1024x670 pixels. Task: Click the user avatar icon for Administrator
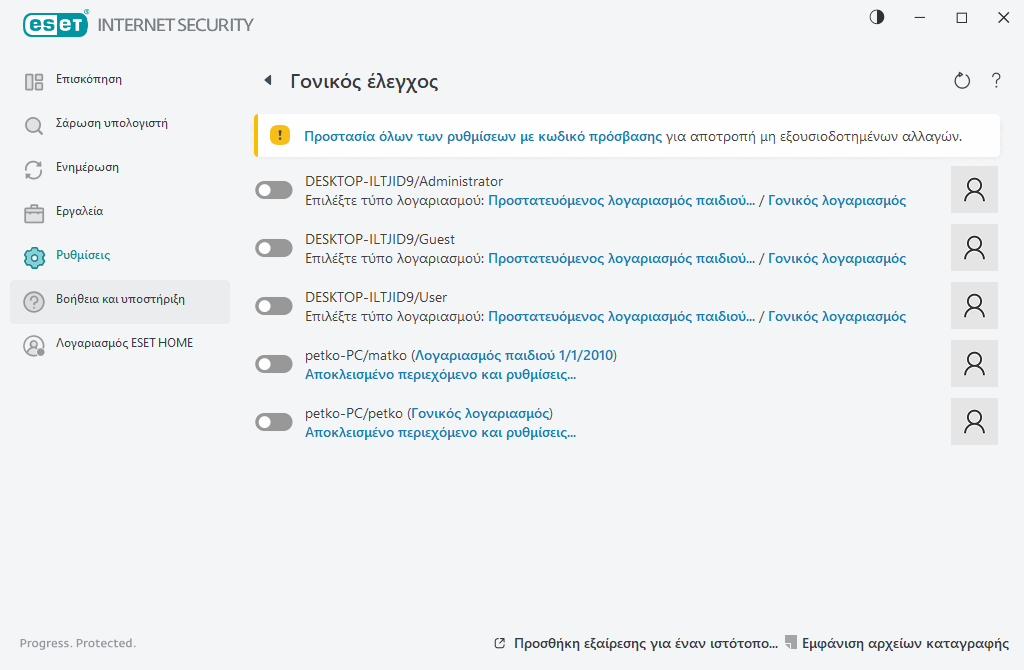click(974, 190)
